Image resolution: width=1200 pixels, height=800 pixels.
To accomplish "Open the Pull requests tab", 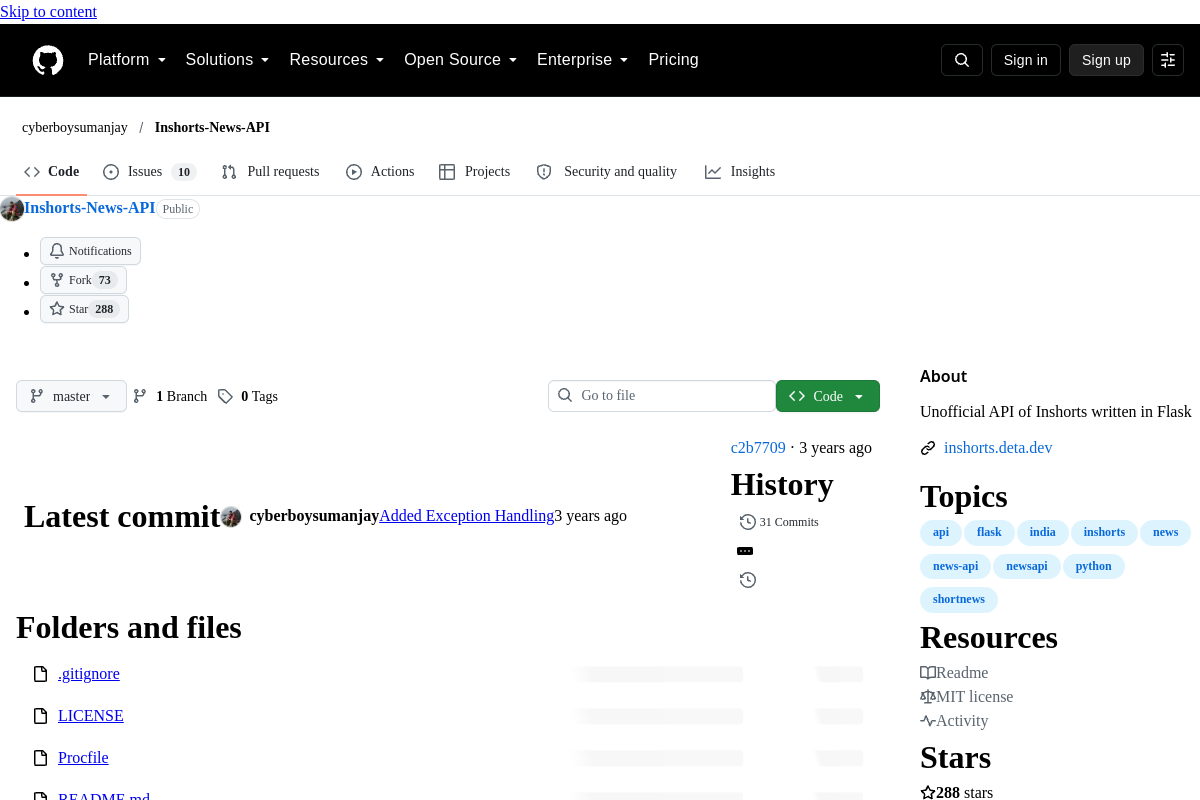I will pyautogui.click(x=271, y=172).
